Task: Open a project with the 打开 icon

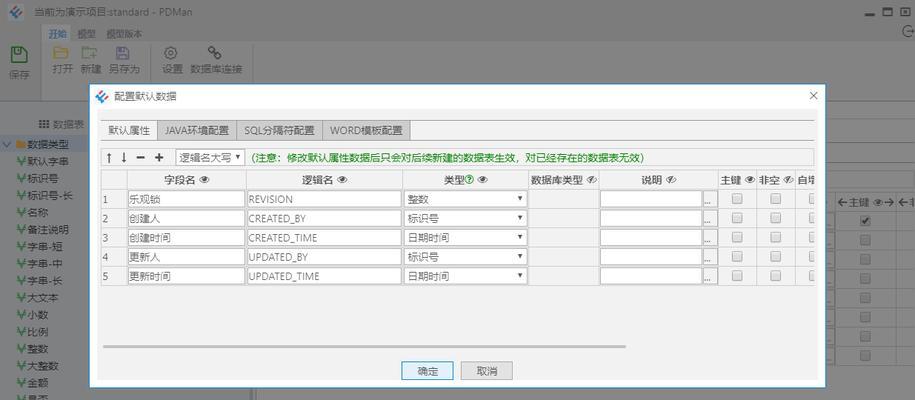Action: [61, 53]
